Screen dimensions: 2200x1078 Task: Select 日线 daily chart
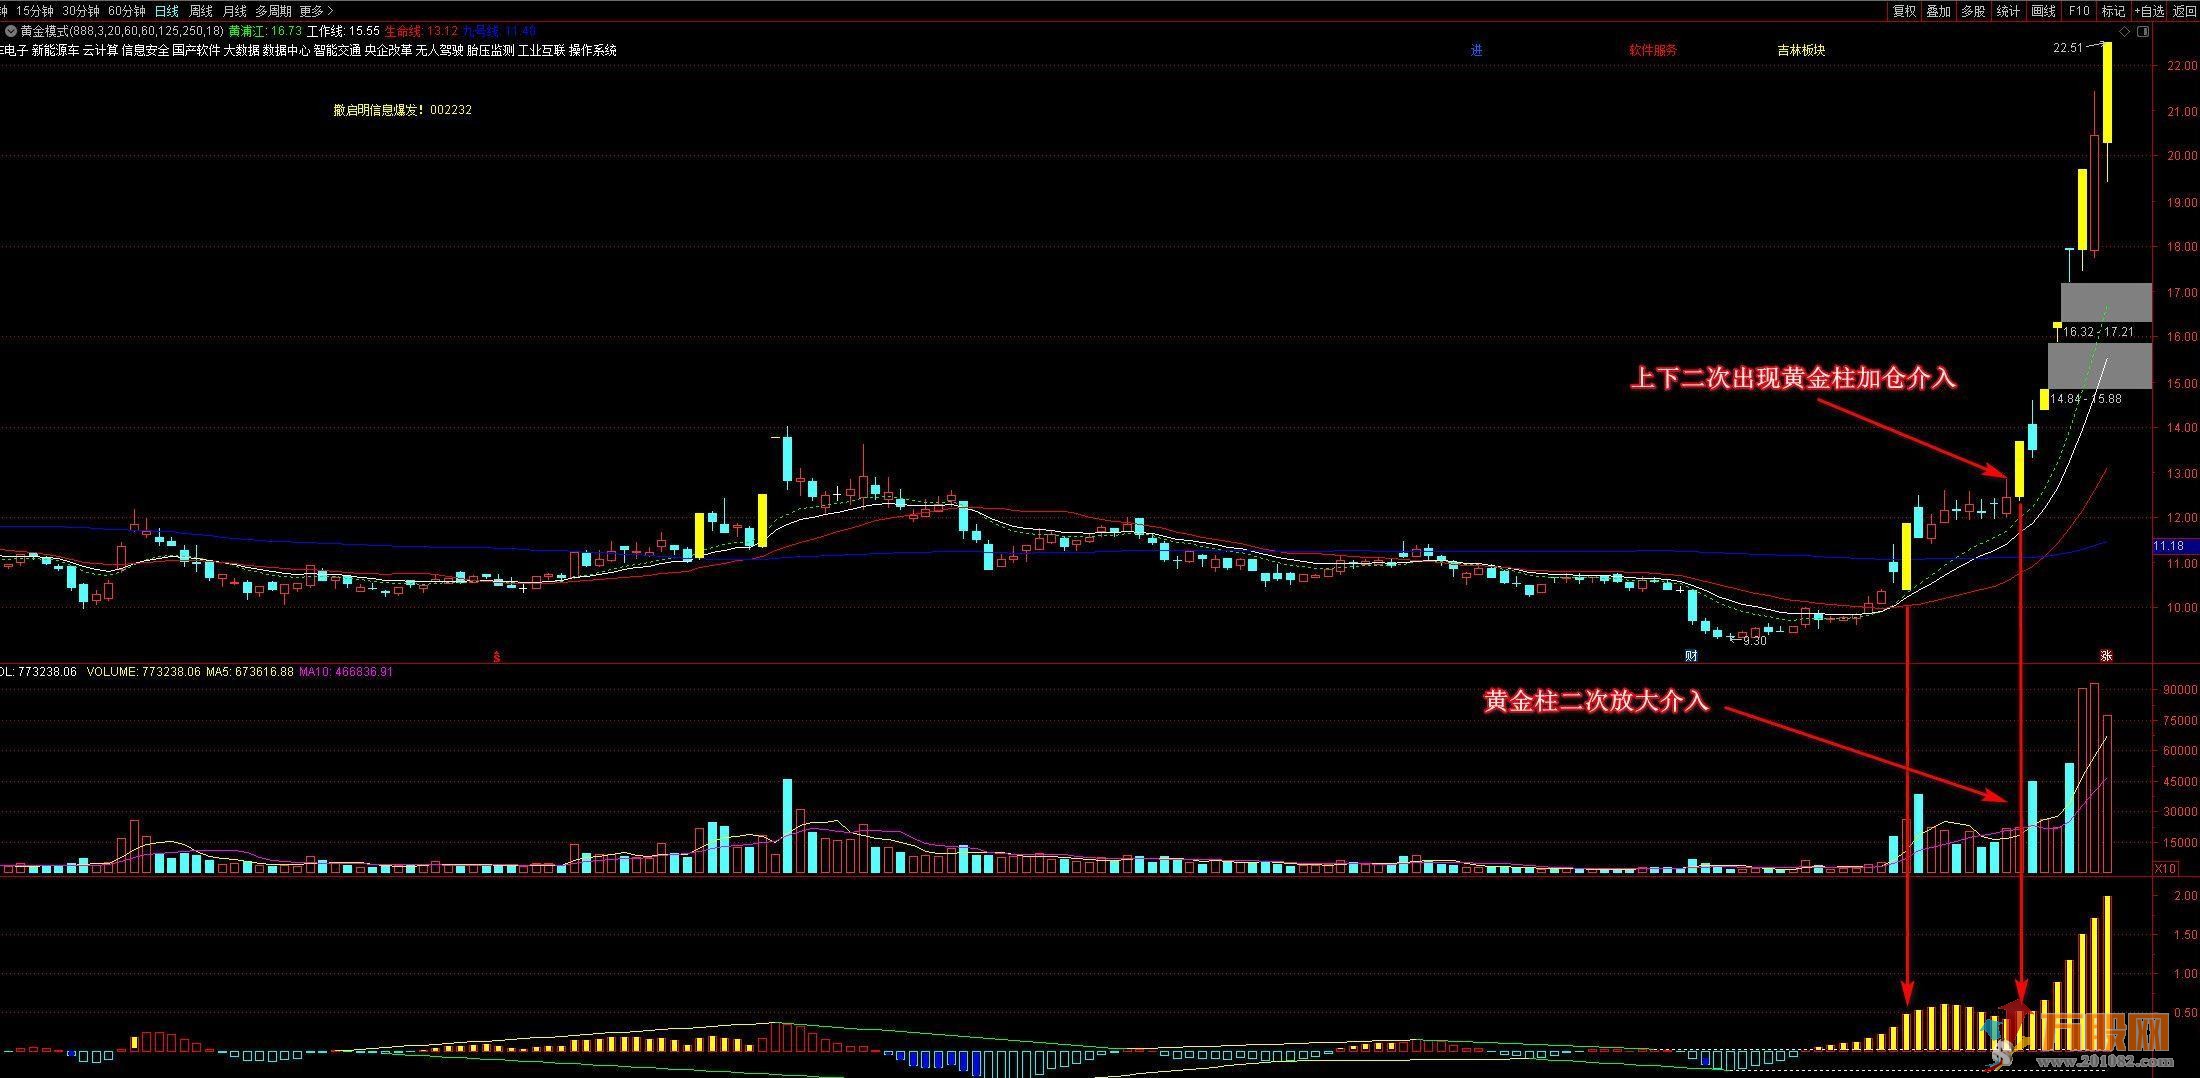(x=166, y=11)
